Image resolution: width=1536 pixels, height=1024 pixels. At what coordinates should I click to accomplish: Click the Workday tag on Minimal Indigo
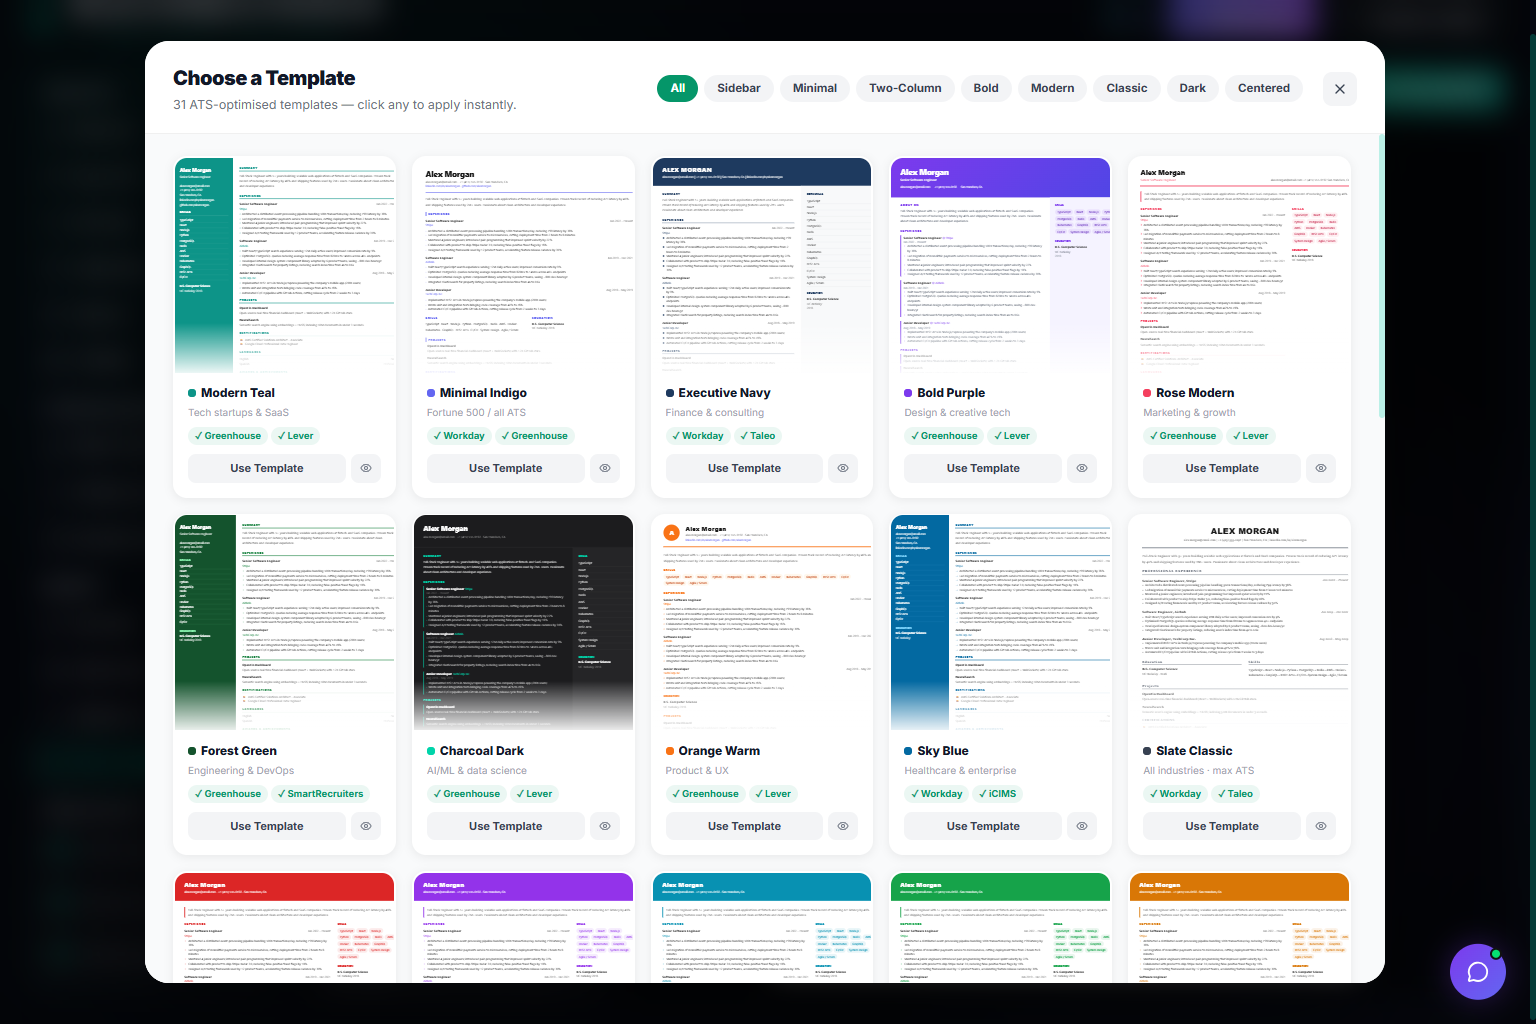coord(459,436)
